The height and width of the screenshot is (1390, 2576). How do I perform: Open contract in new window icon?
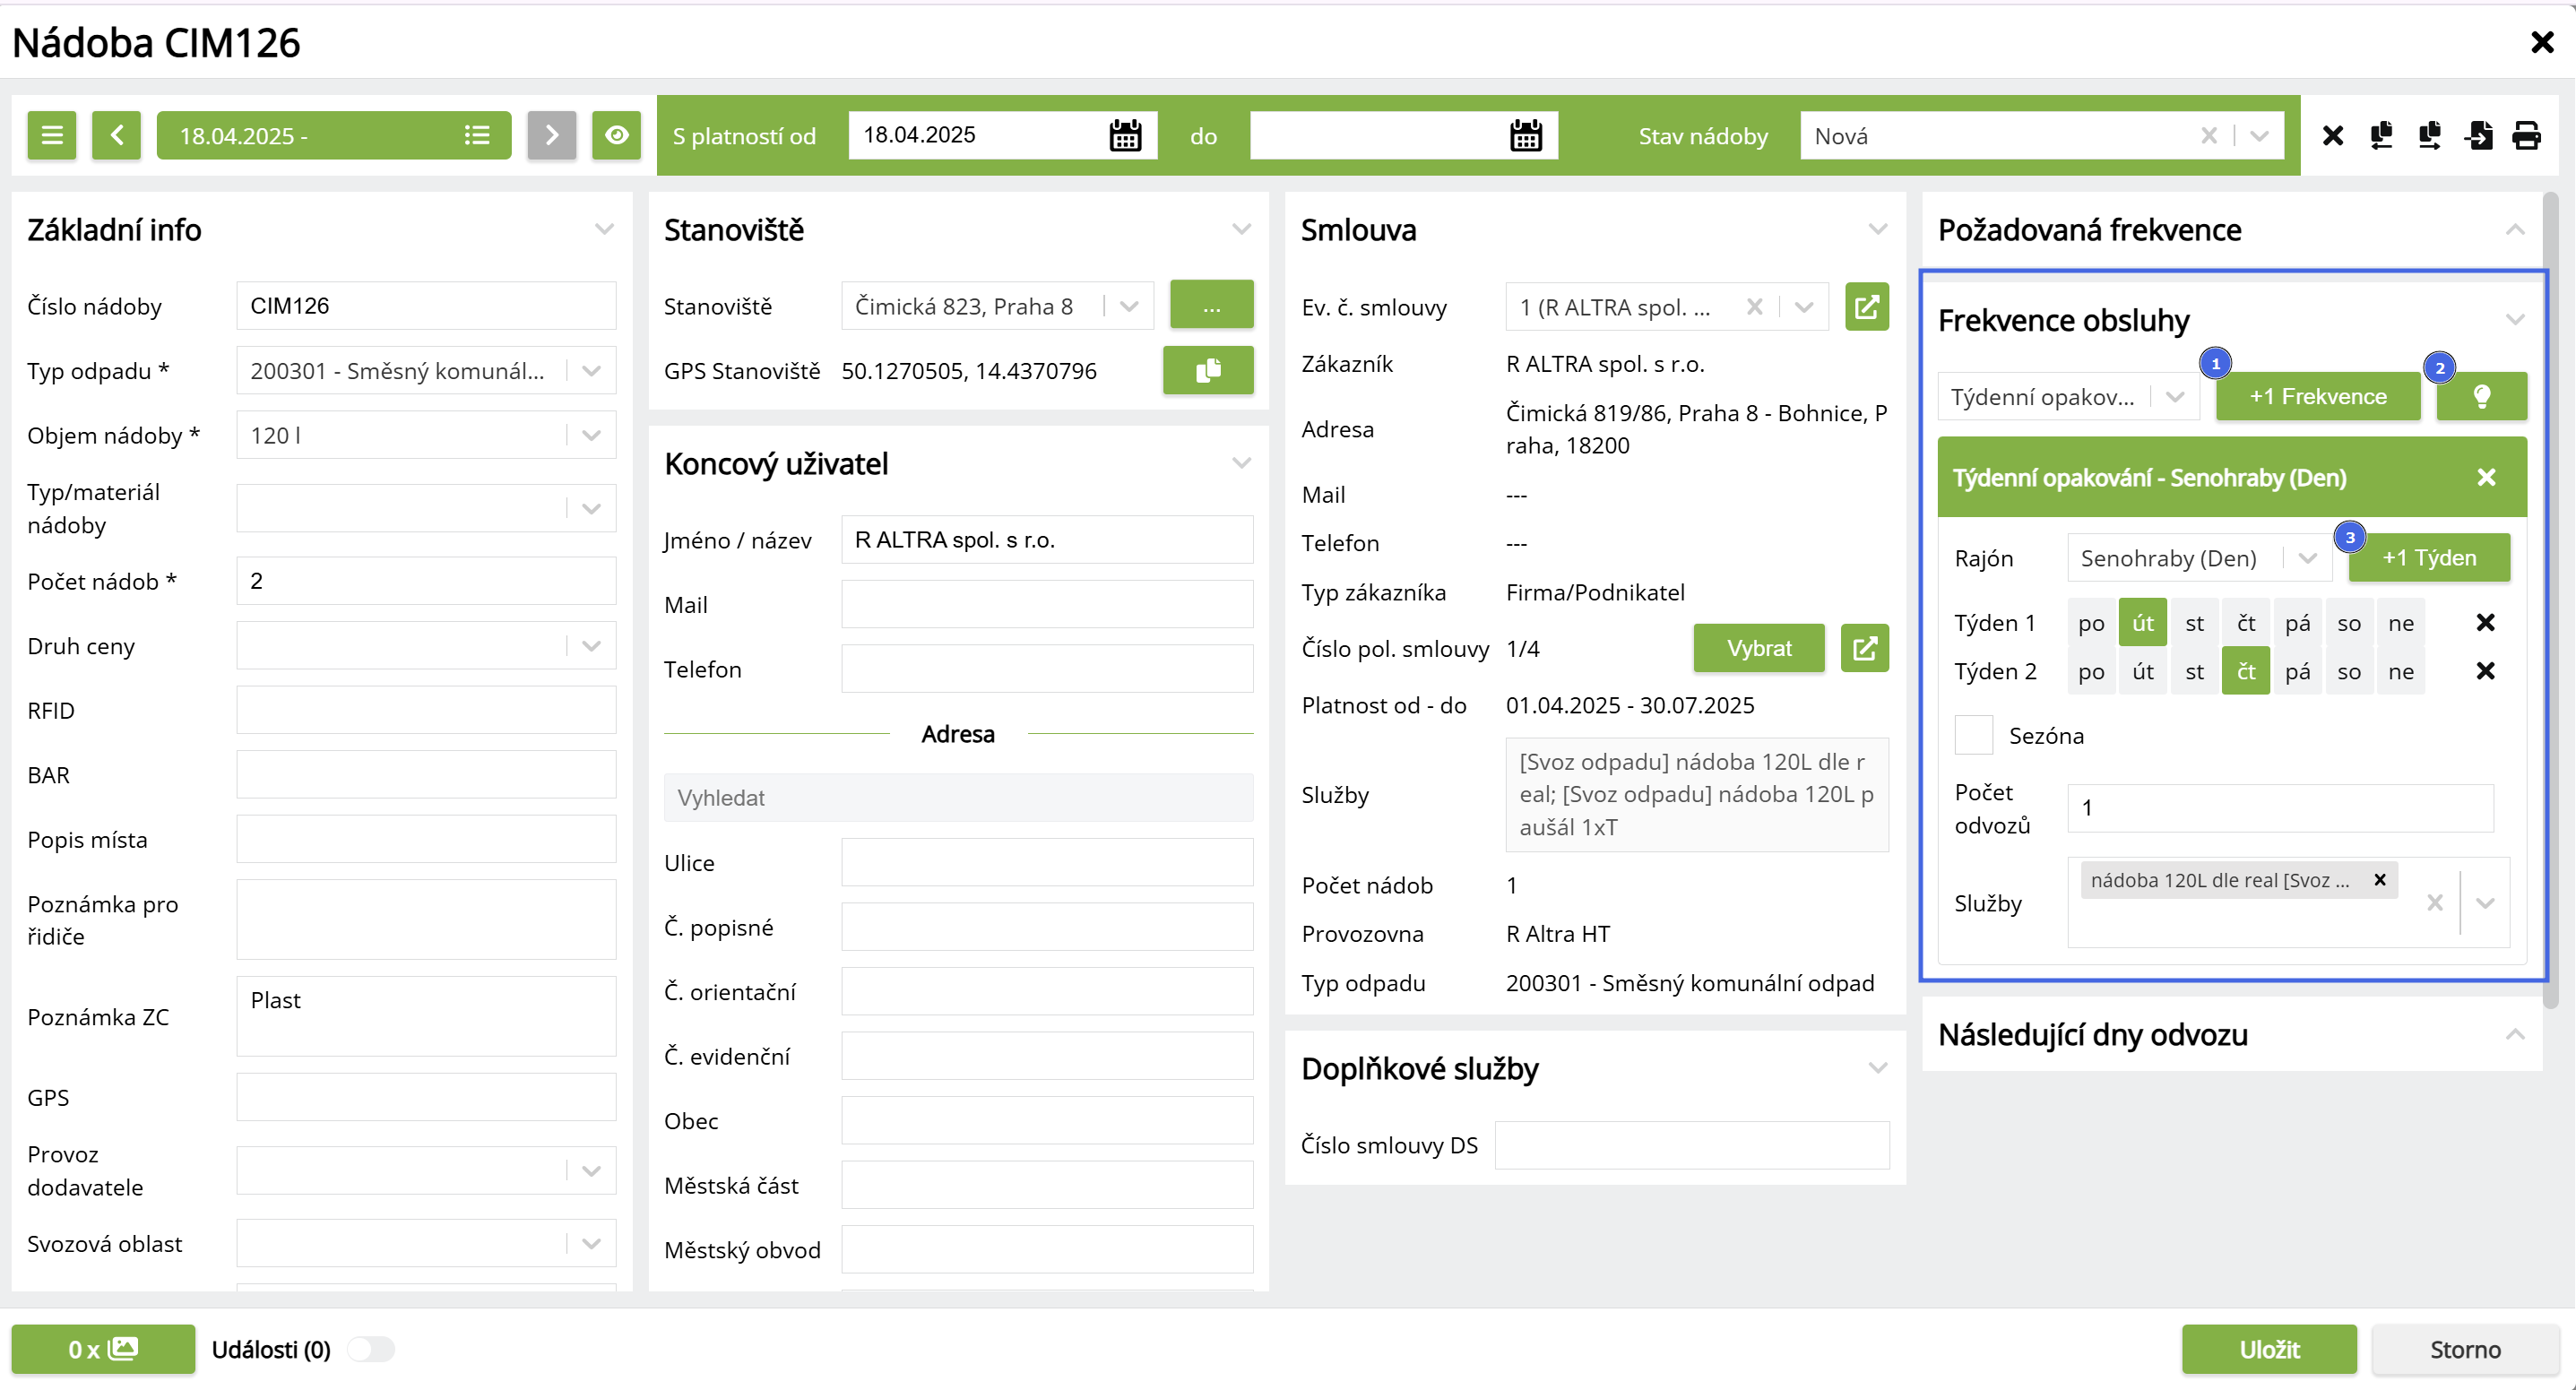point(1866,307)
